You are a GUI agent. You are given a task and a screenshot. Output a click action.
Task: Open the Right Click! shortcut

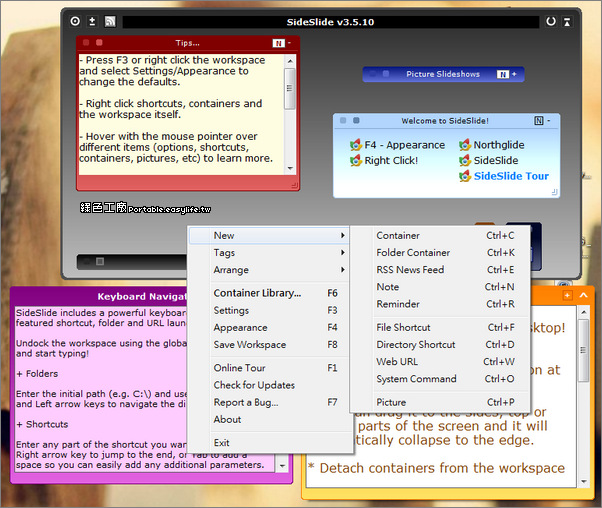pyautogui.click(x=384, y=161)
